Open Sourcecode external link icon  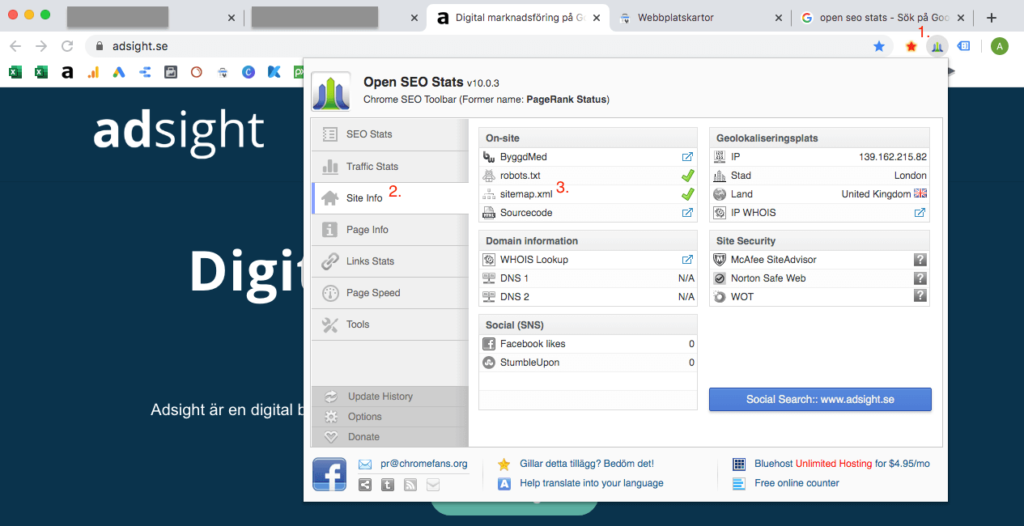tap(687, 212)
